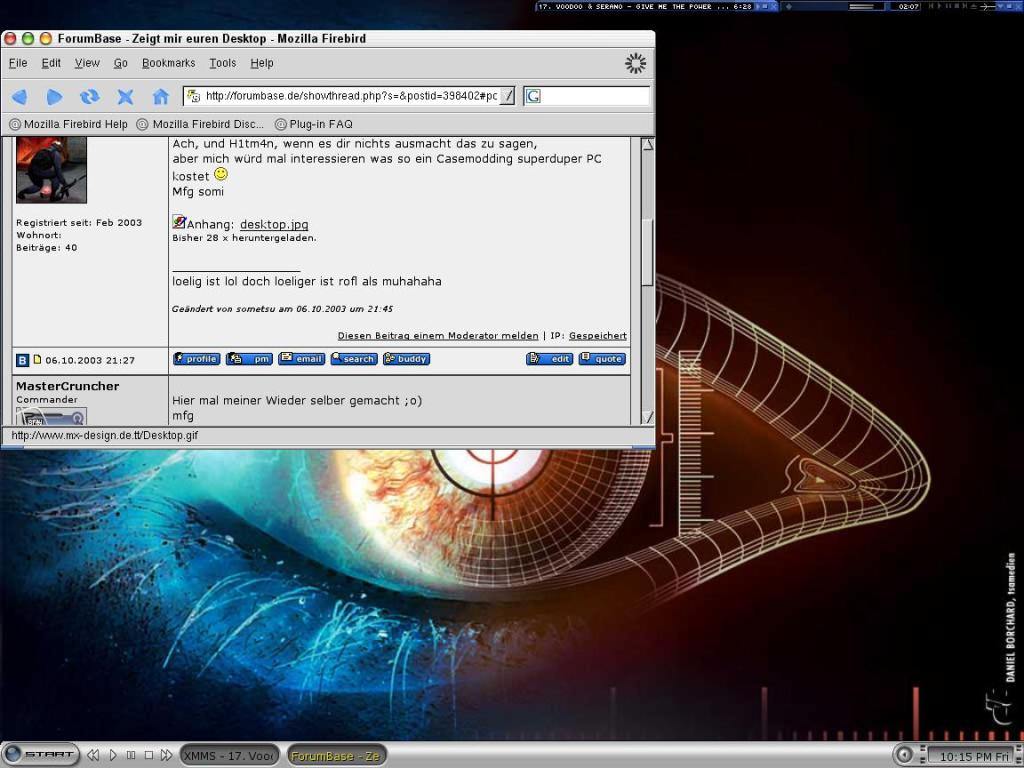1024x768 pixels.
Task: Click the quote button
Action: pyautogui.click(x=602, y=359)
